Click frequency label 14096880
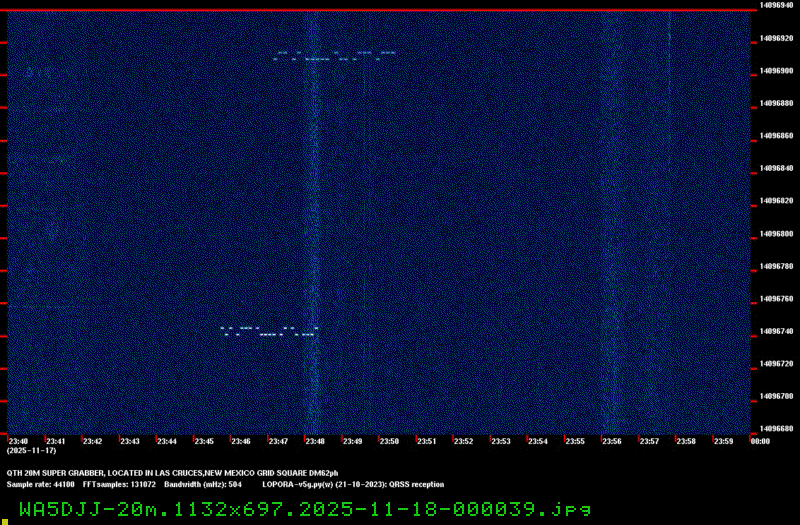Viewport: 800px width, 525px height. (x=777, y=103)
